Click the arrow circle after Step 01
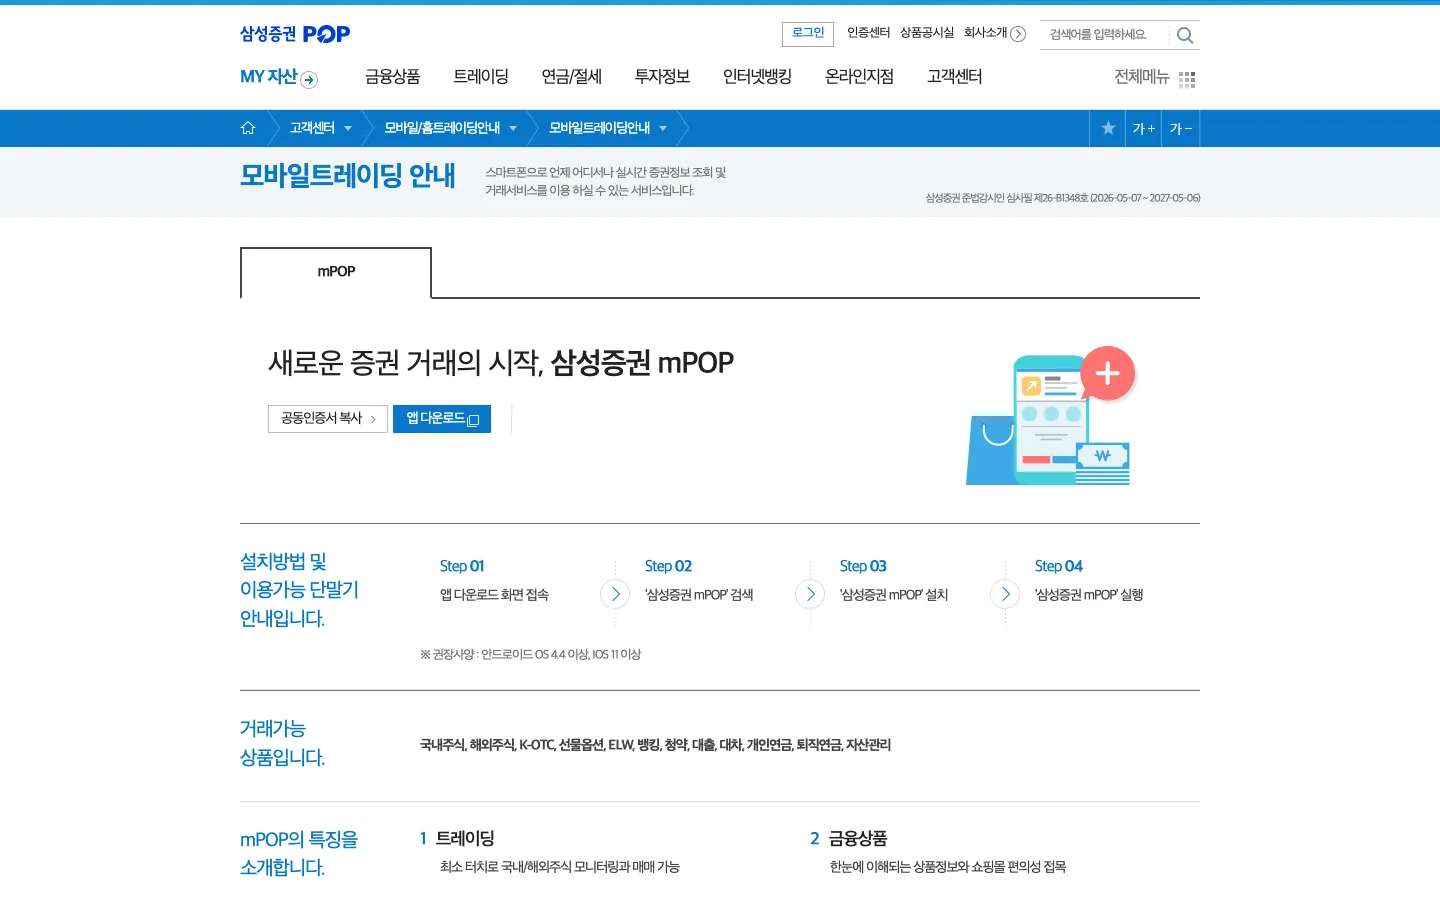 point(615,594)
